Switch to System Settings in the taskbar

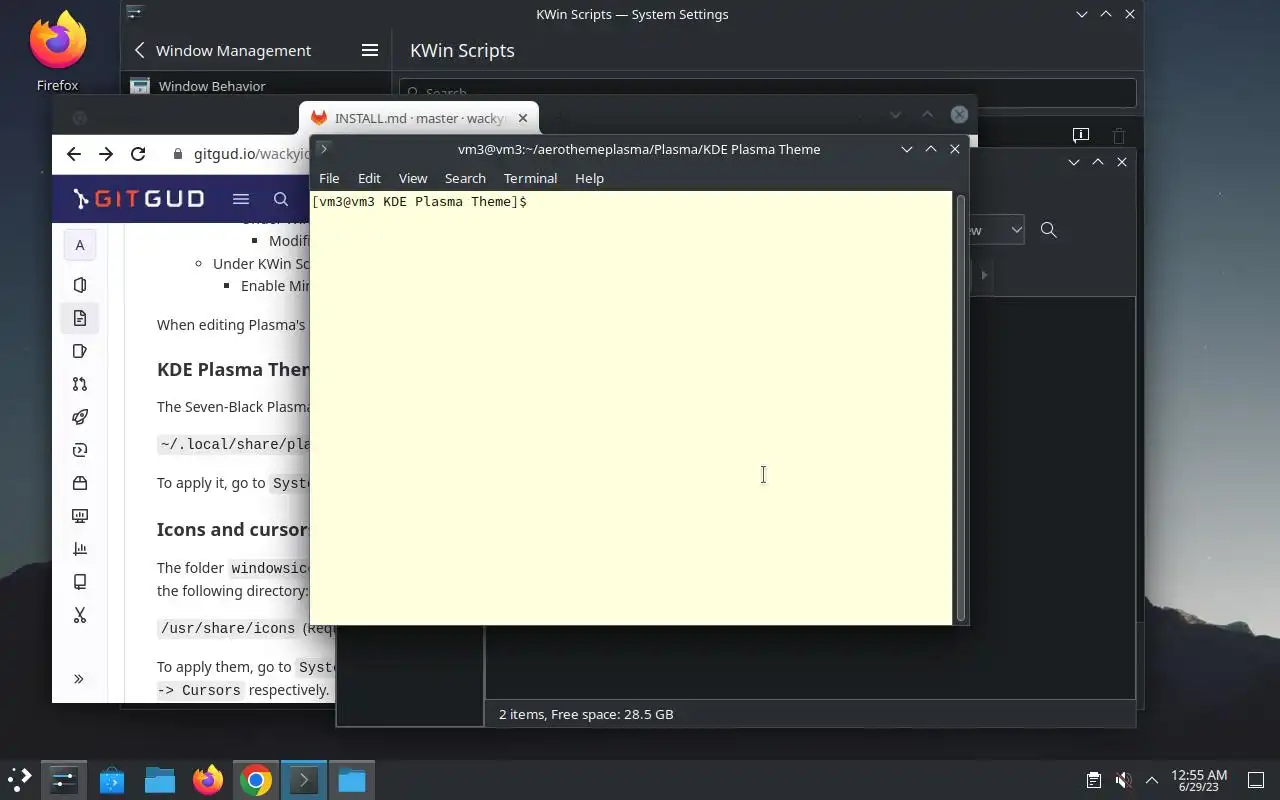(64, 780)
